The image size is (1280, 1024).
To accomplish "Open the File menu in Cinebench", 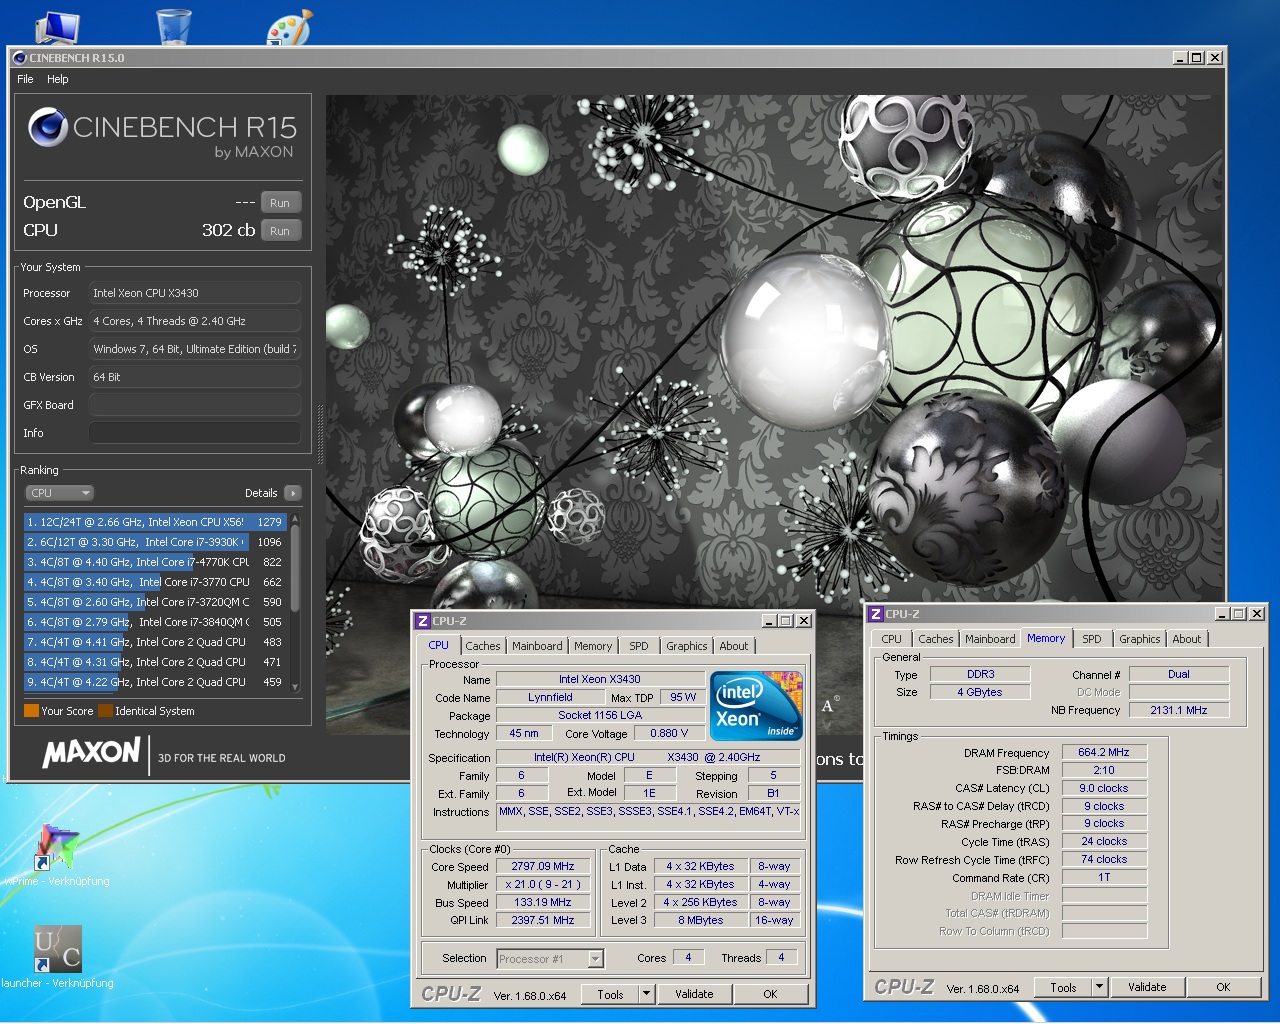I will [25, 79].
